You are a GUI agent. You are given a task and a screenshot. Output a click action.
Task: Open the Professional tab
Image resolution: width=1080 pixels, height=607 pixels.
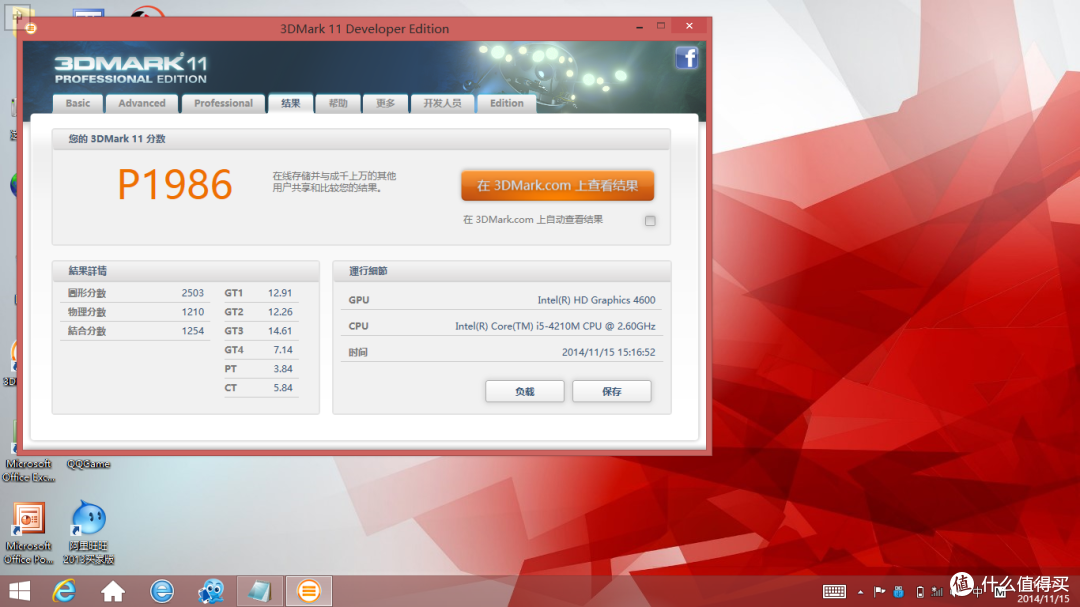coord(223,103)
